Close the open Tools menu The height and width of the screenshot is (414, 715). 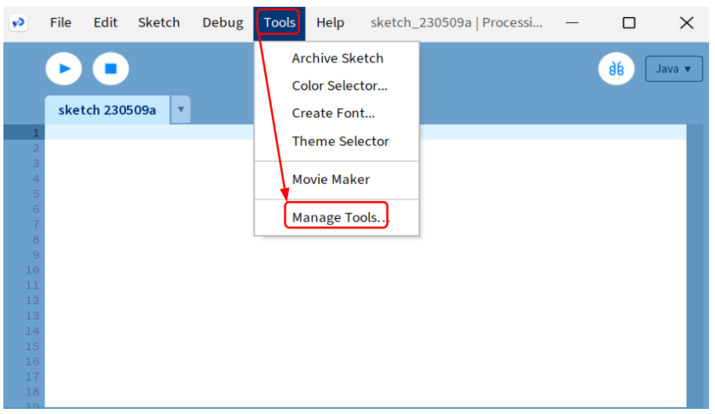[280, 22]
